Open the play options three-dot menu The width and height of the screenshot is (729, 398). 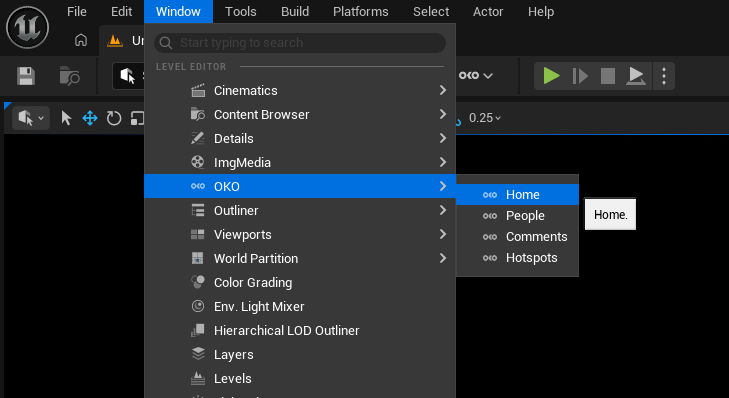[664, 76]
